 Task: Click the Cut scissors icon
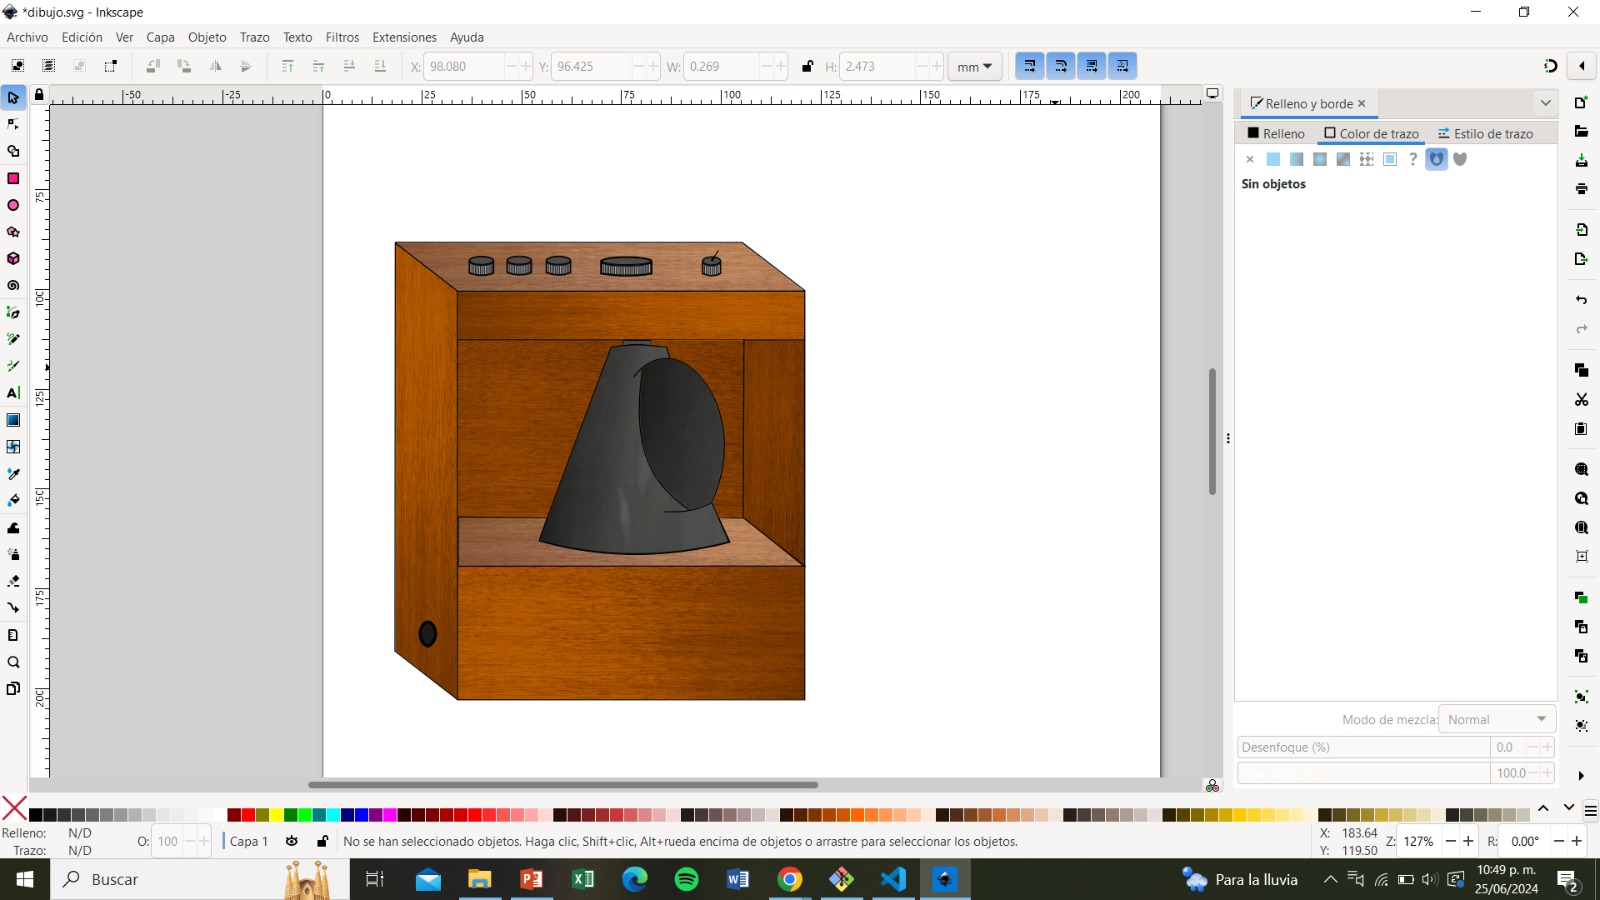[x=1581, y=400]
